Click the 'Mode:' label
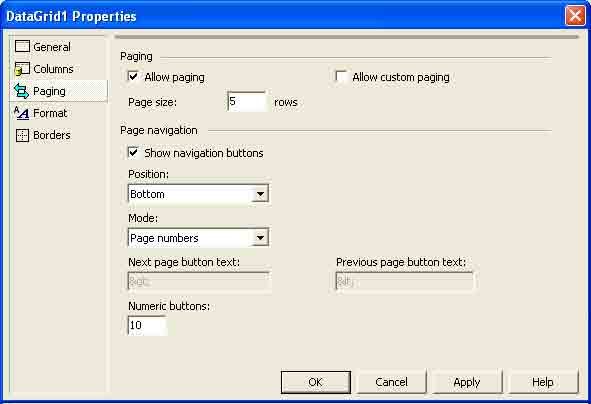 (143, 218)
